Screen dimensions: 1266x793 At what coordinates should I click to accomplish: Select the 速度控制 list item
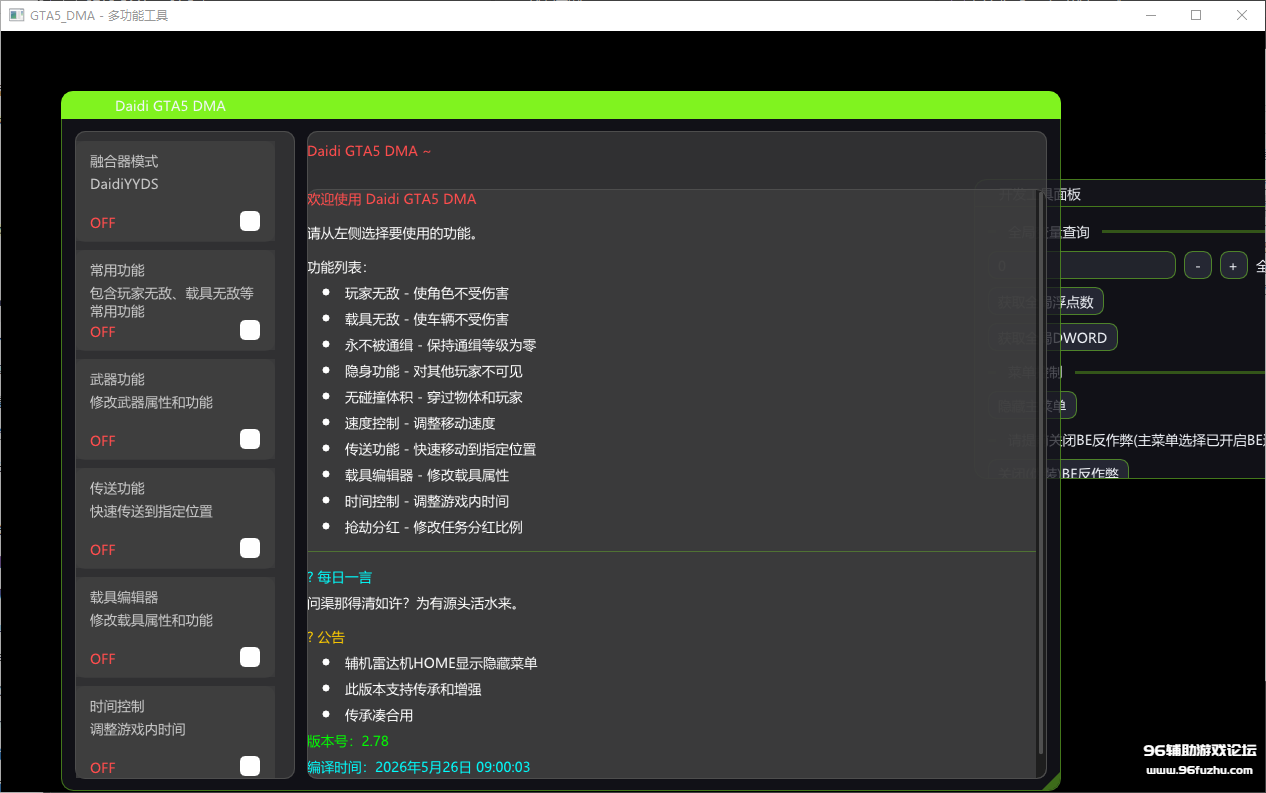click(x=420, y=423)
